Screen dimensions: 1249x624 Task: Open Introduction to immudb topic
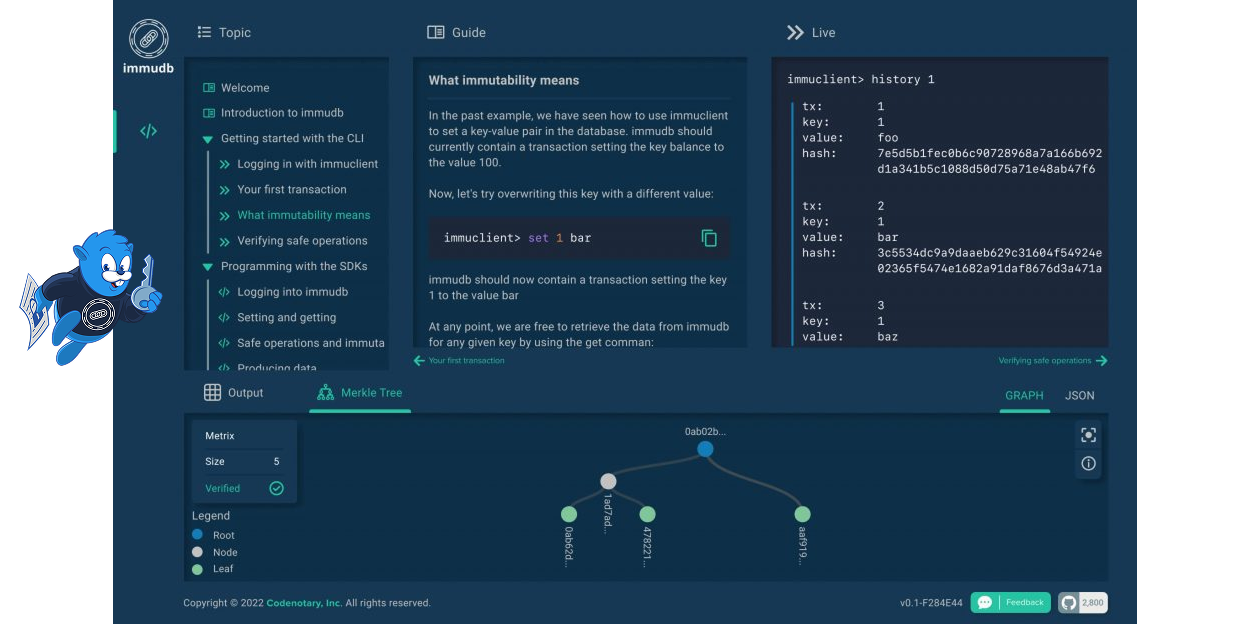(x=282, y=113)
